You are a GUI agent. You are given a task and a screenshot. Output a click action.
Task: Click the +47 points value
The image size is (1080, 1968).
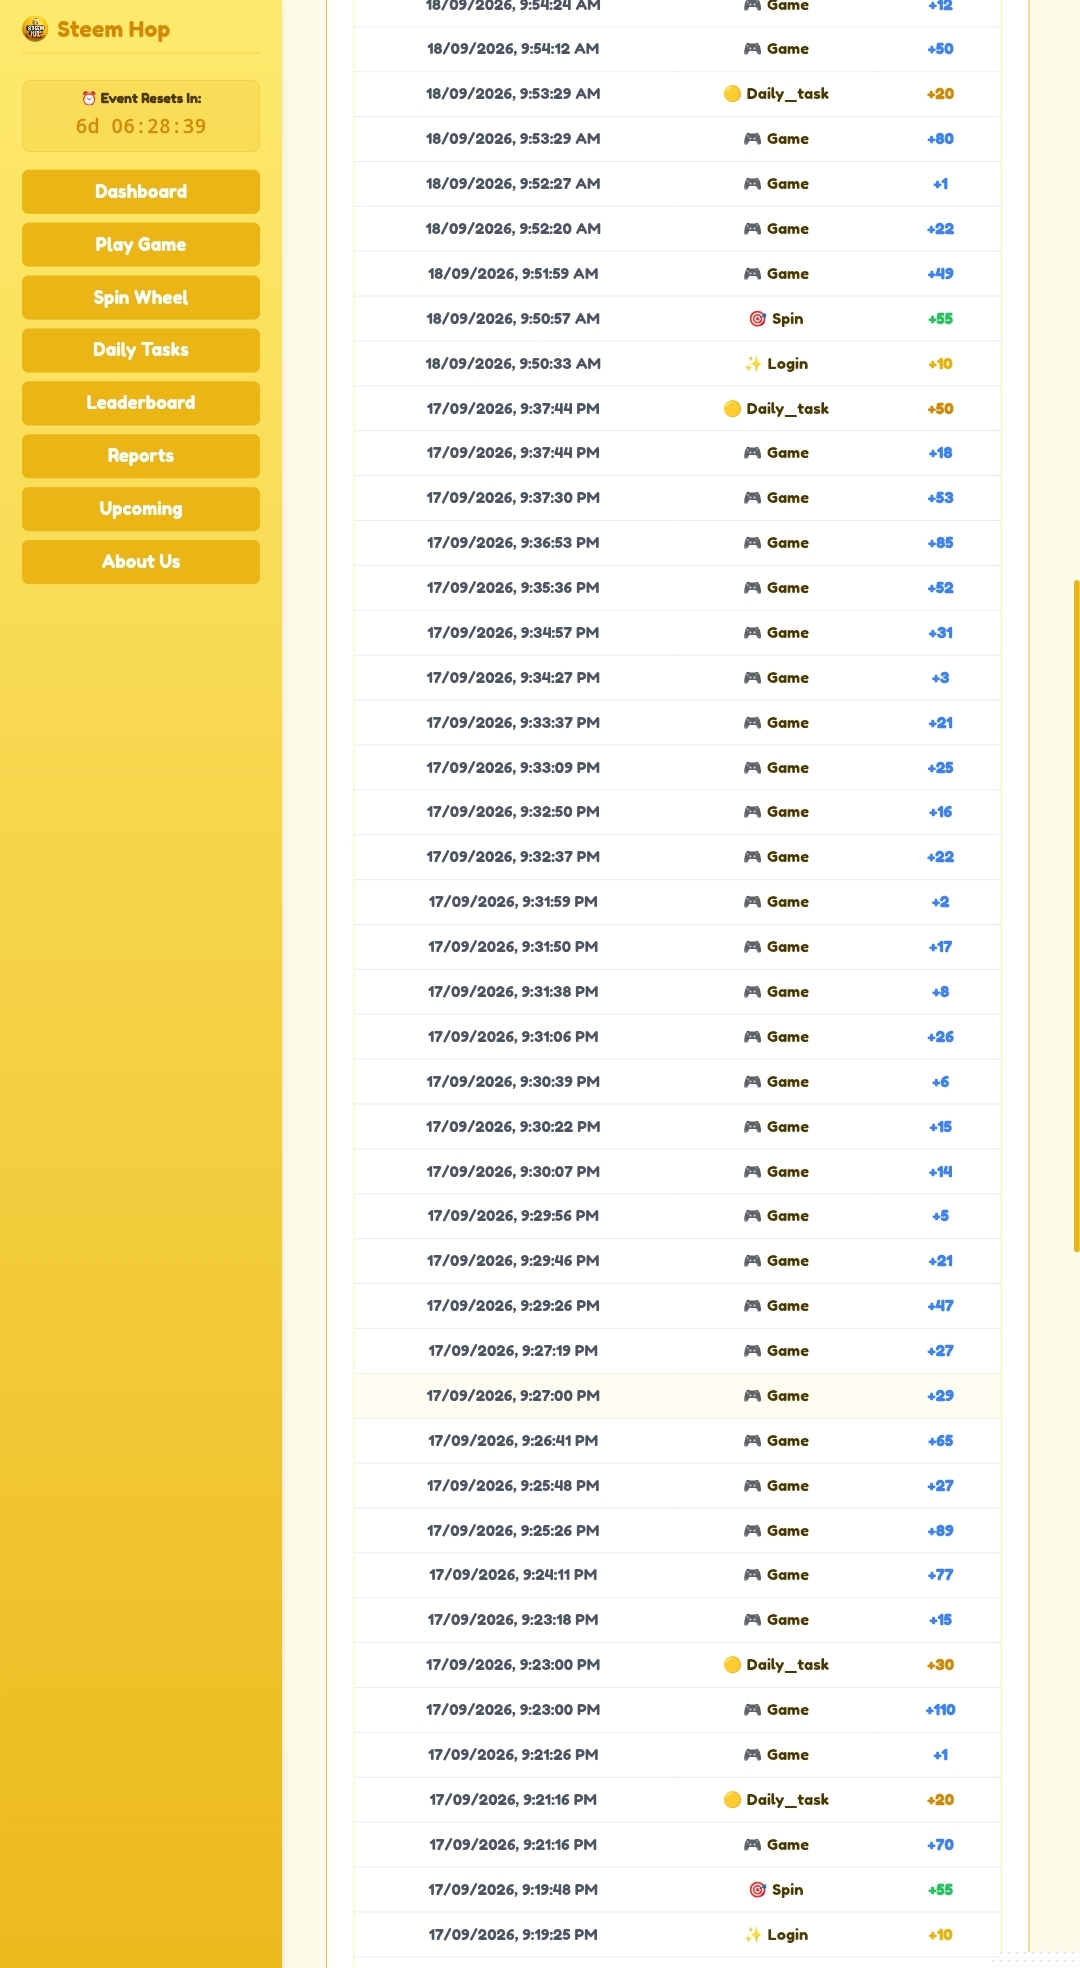click(x=940, y=1305)
